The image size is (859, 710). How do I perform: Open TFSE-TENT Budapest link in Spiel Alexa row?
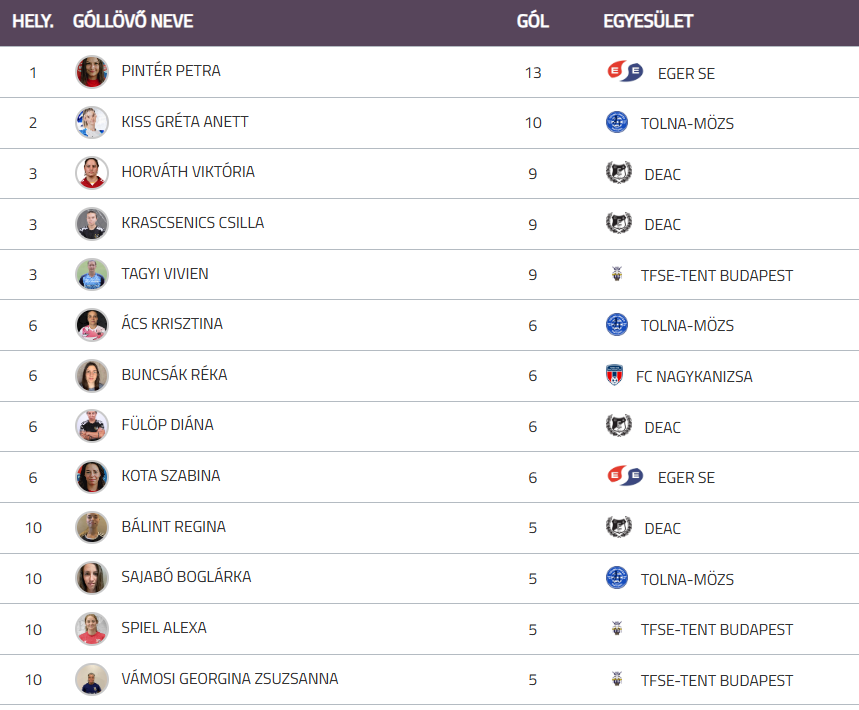[717, 630]
